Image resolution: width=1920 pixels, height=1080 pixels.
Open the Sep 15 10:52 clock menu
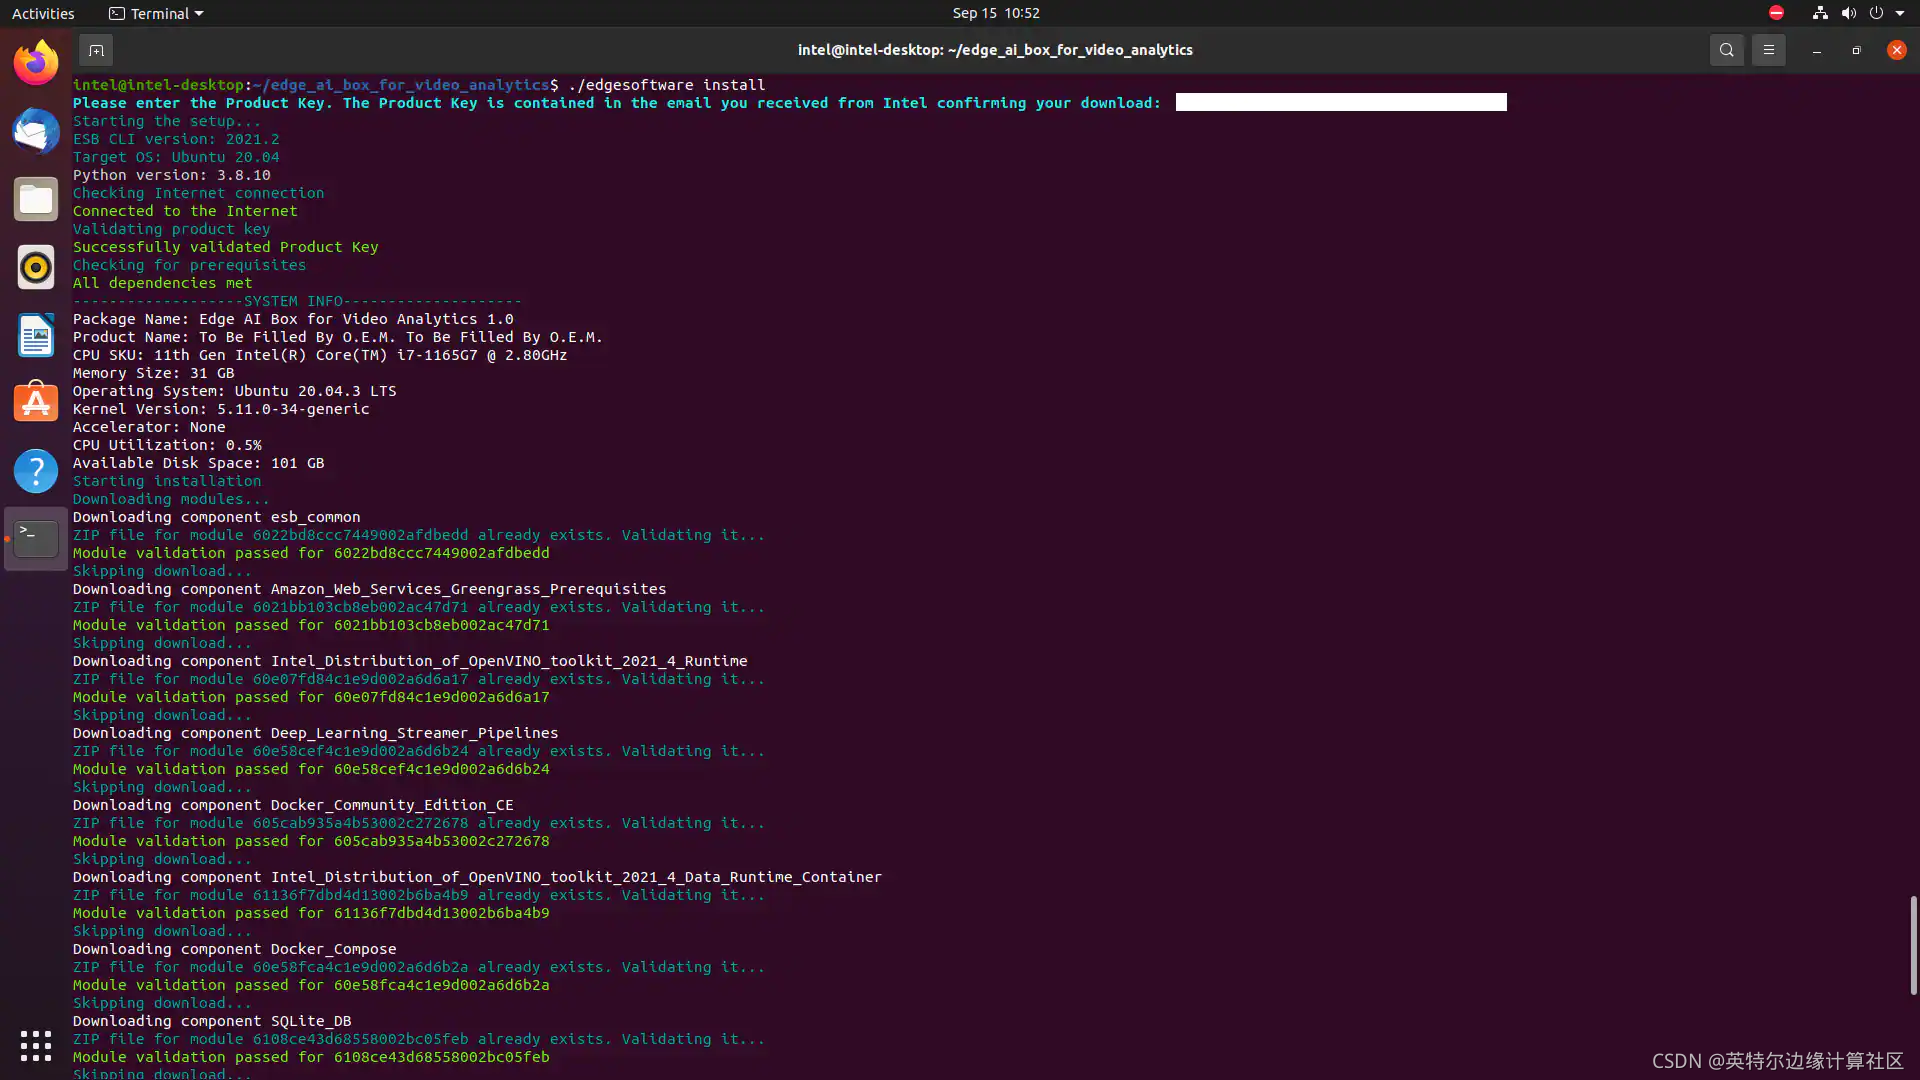coord(996,13)
